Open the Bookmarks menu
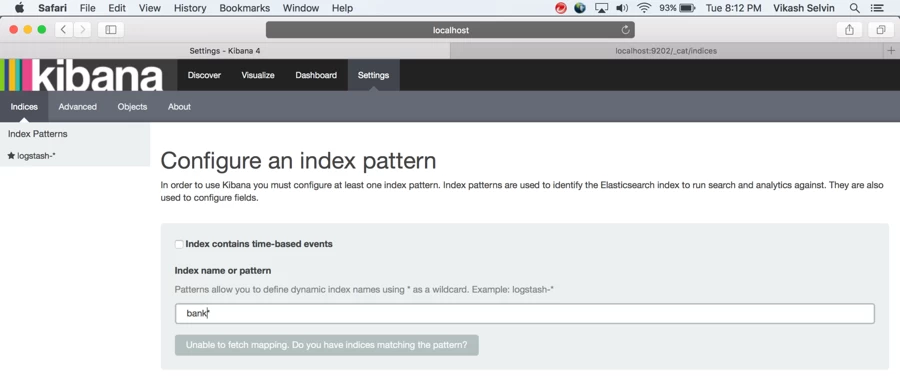This screenshot has width=900, height=389. [x=245, y=8]
